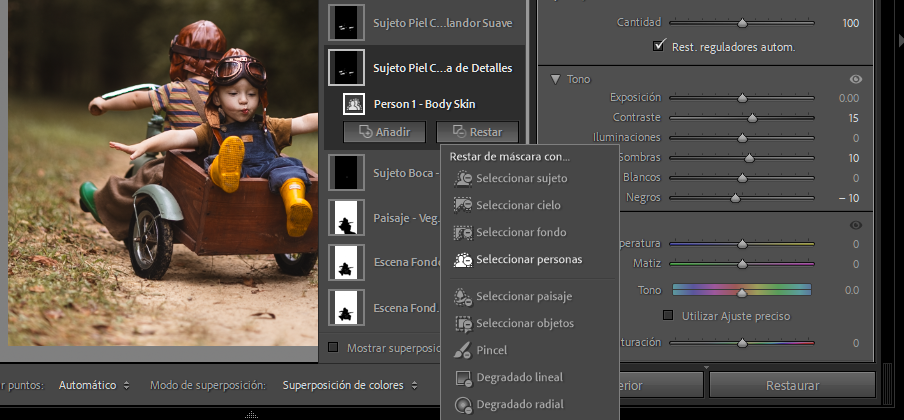The width and height of the screenshot is (904, 420).
Task: Click the Seleccionar objetos icon
Action: pos(463,324)
